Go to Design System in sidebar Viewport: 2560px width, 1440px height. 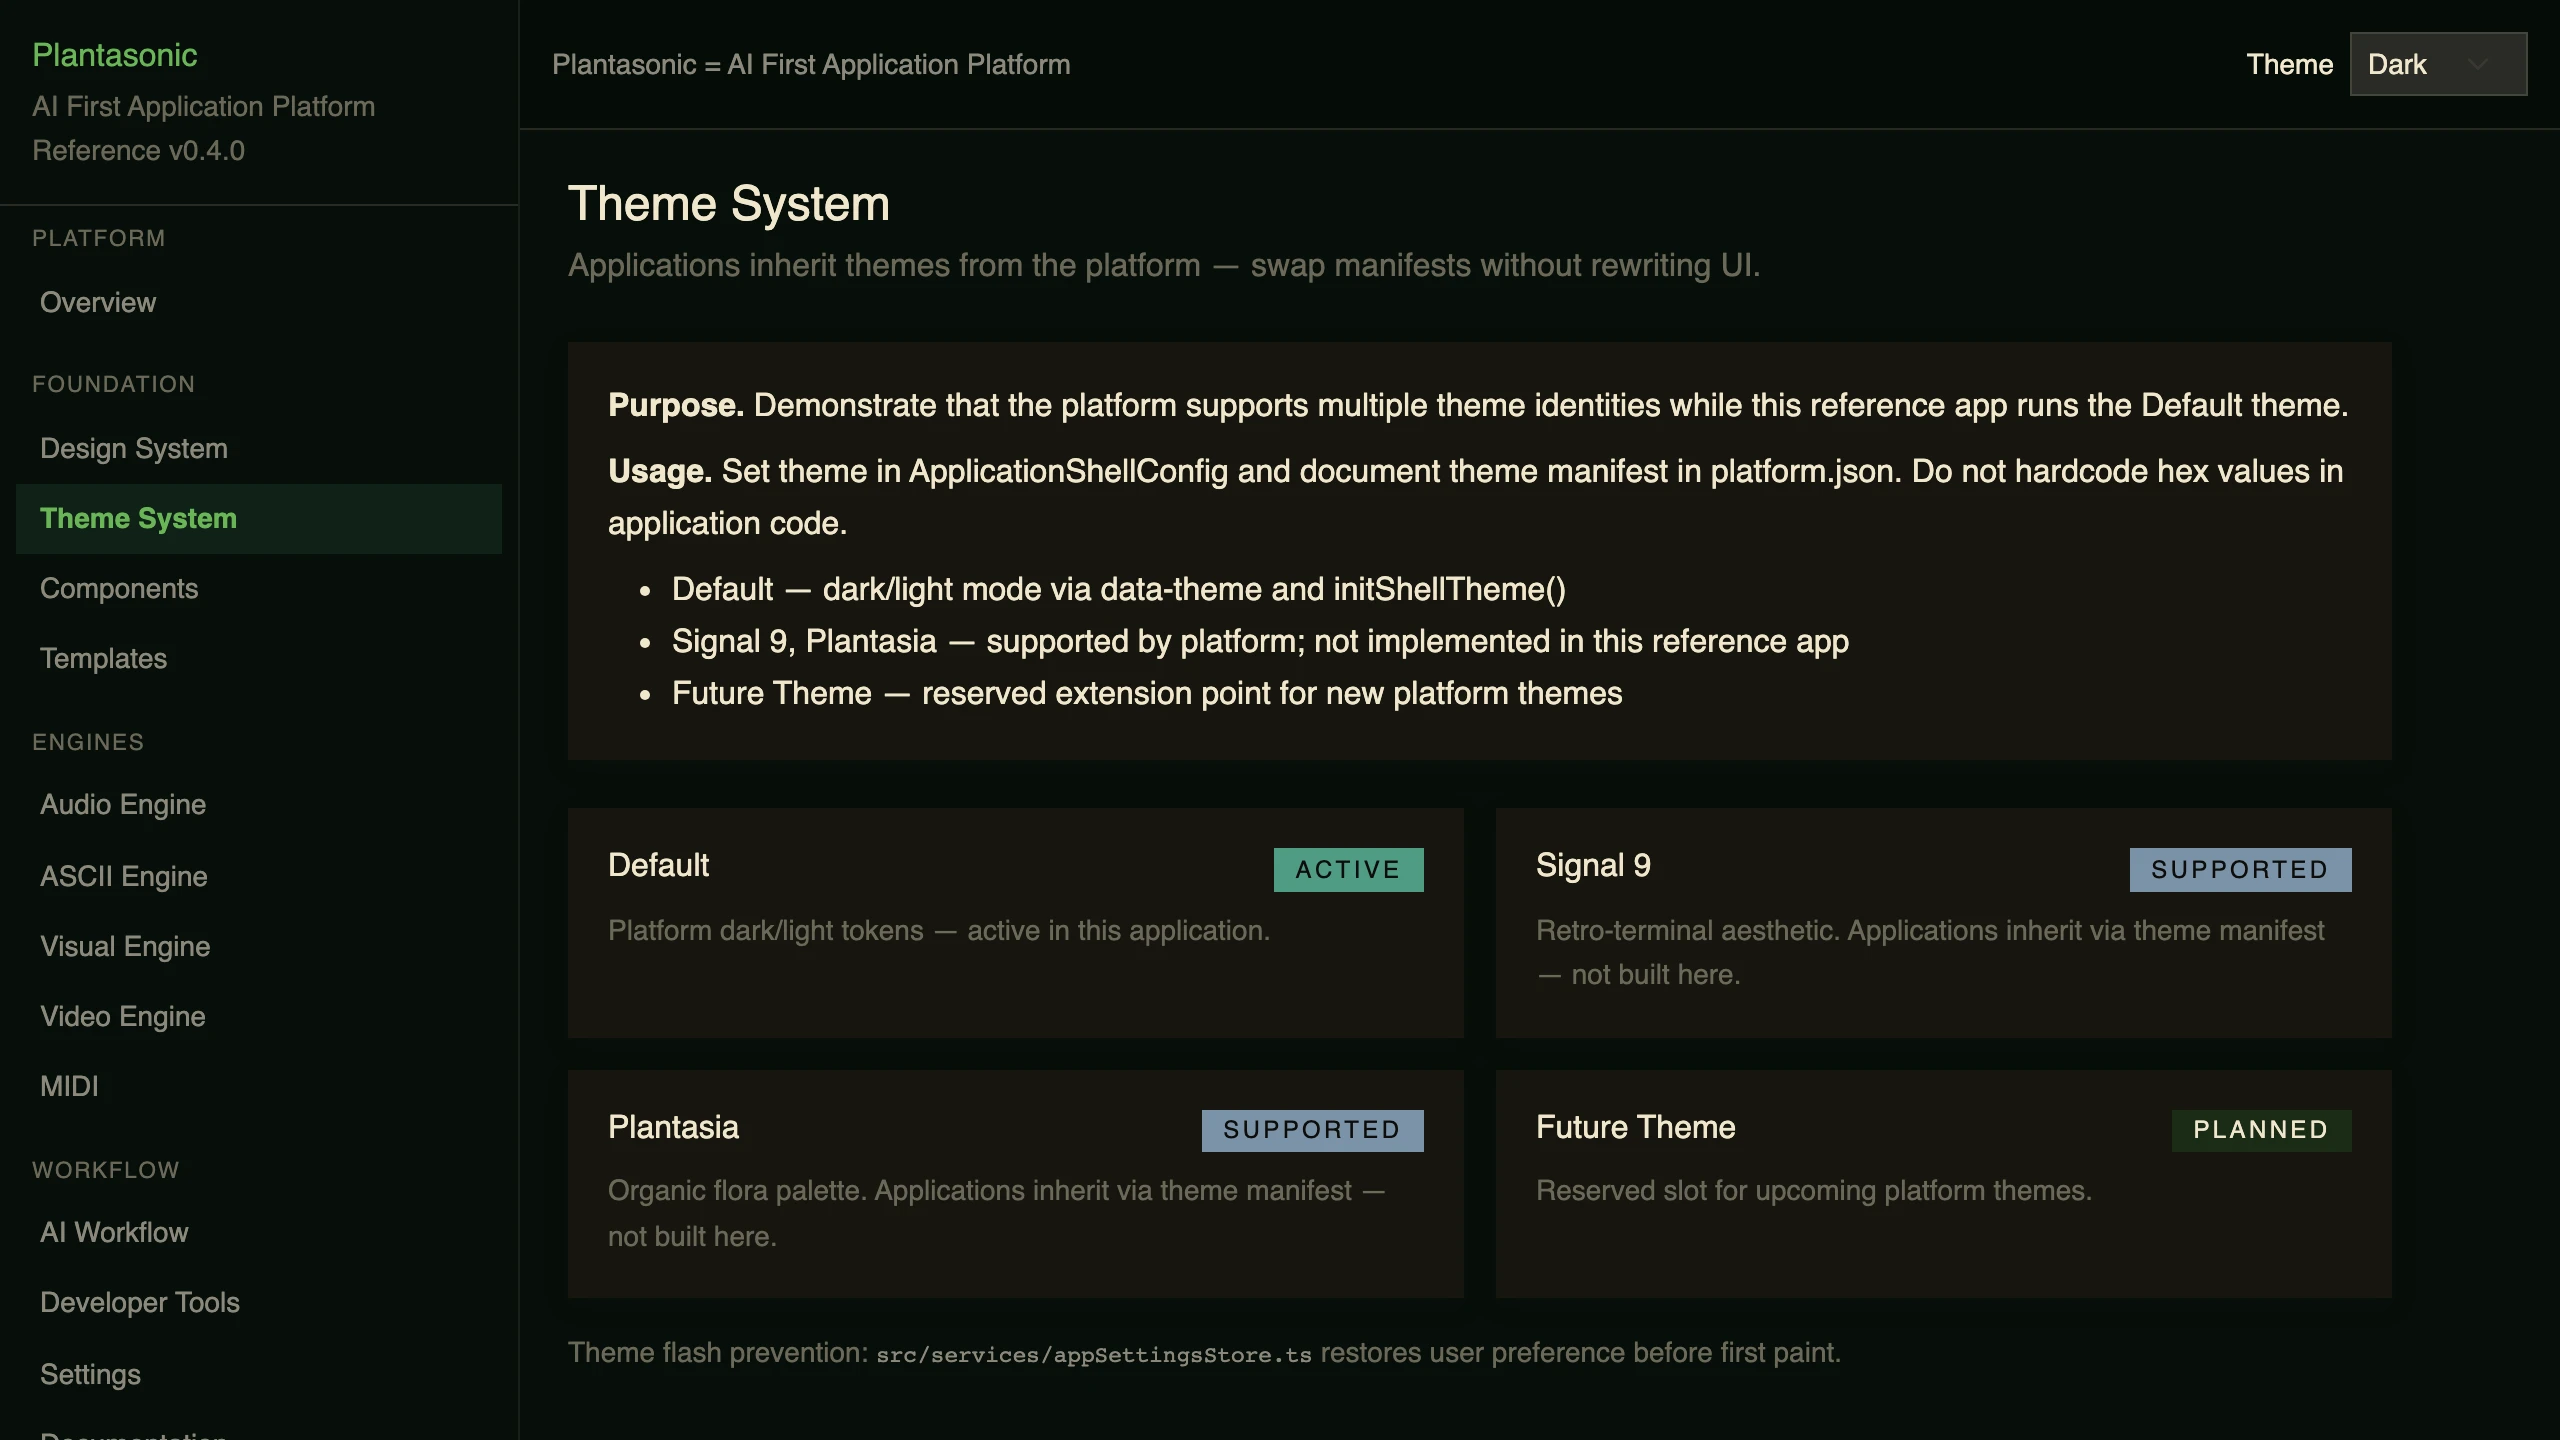point(259,448)
